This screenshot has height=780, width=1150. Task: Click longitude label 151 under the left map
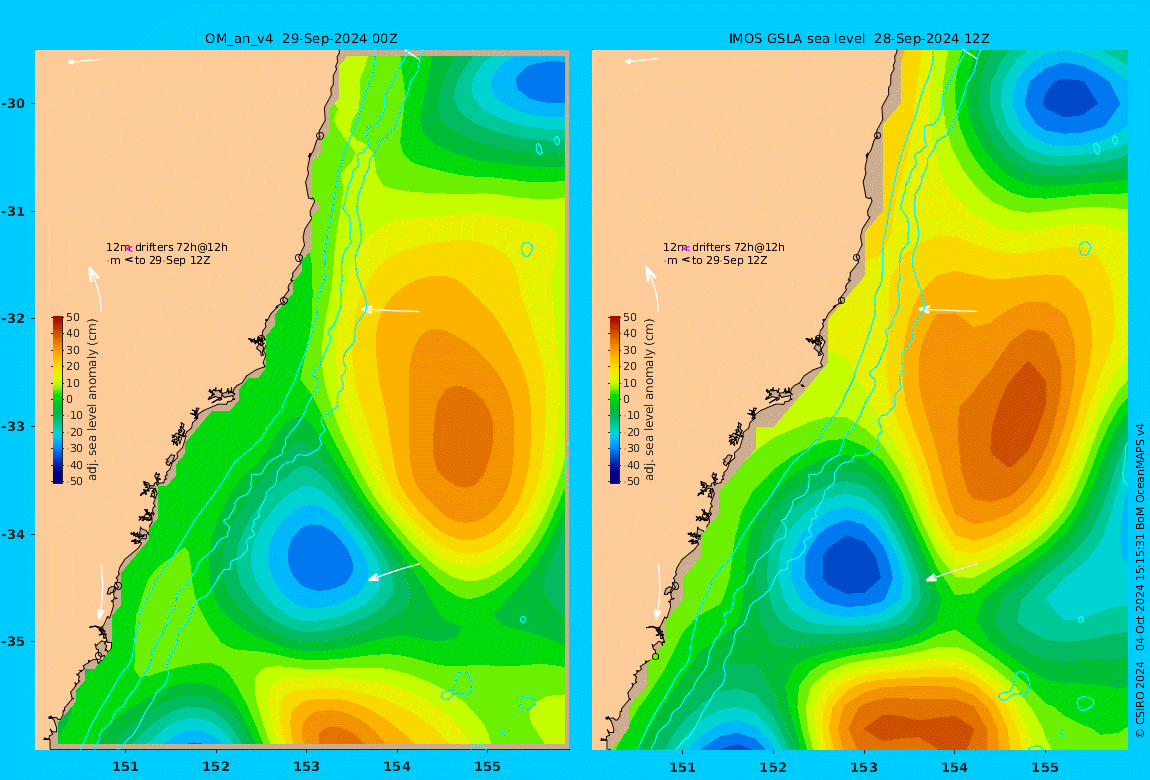(125, 767)
